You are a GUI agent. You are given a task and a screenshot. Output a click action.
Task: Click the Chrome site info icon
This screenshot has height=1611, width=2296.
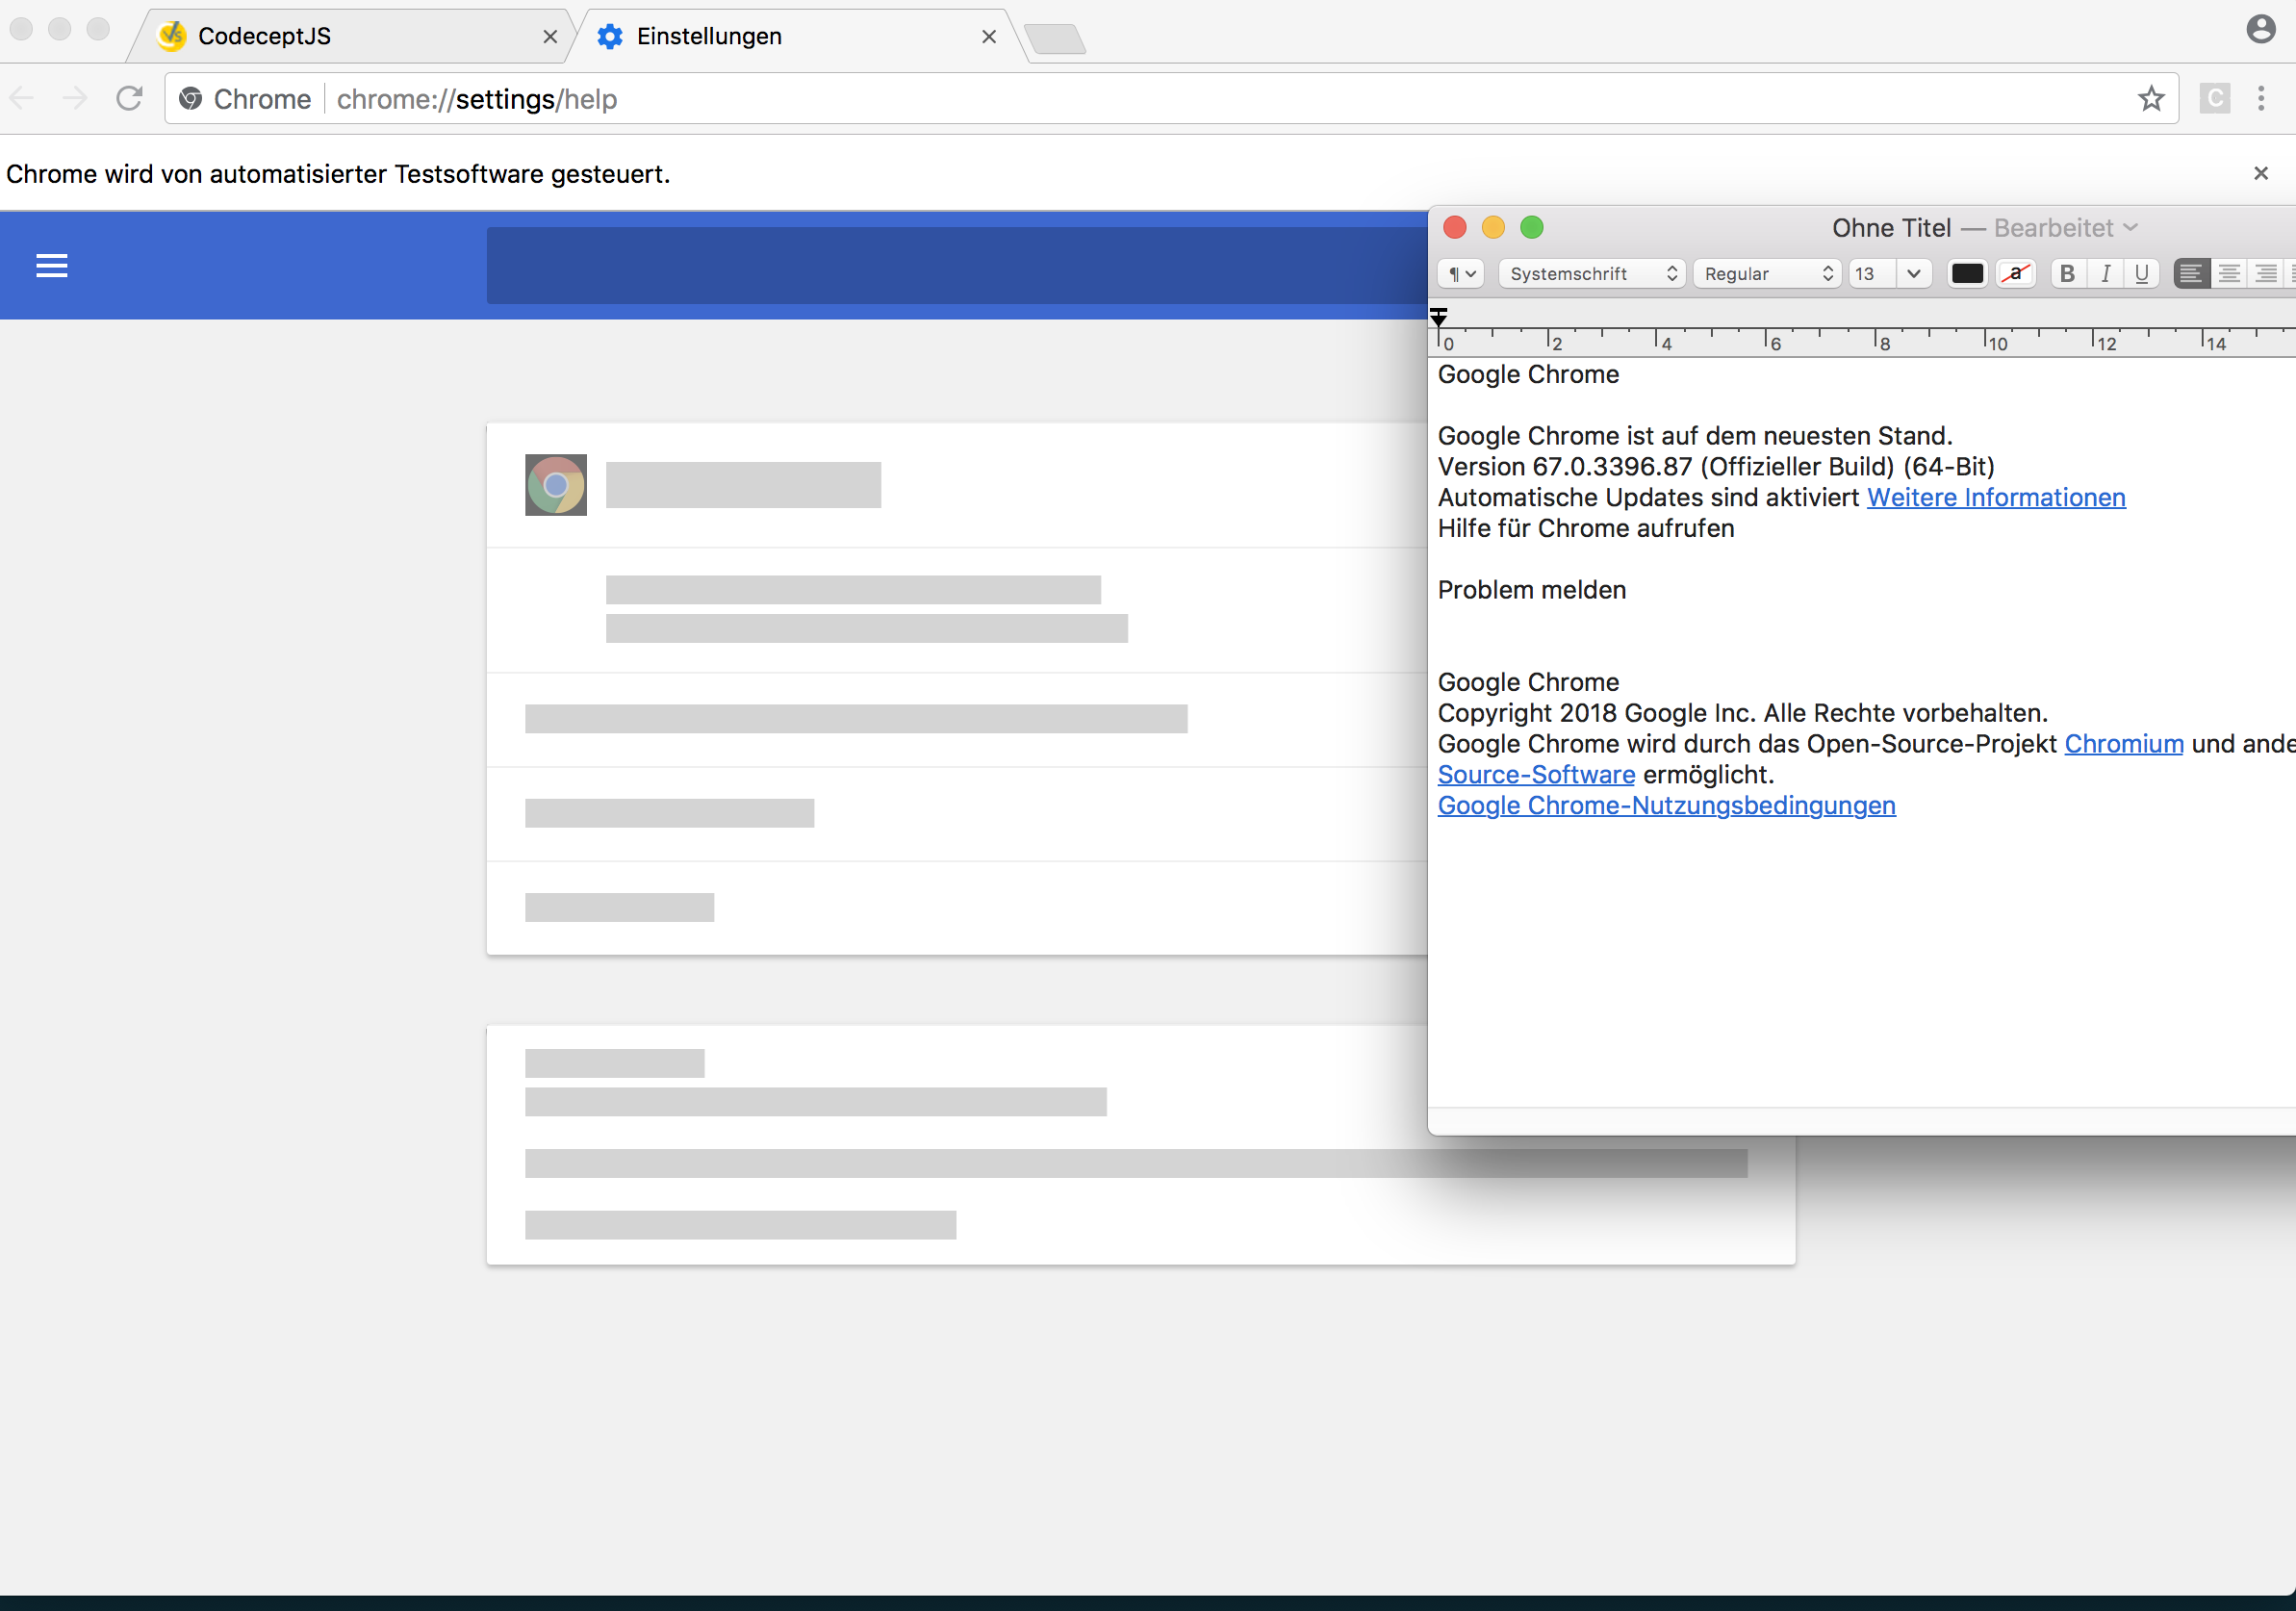(x=190, y=99)
